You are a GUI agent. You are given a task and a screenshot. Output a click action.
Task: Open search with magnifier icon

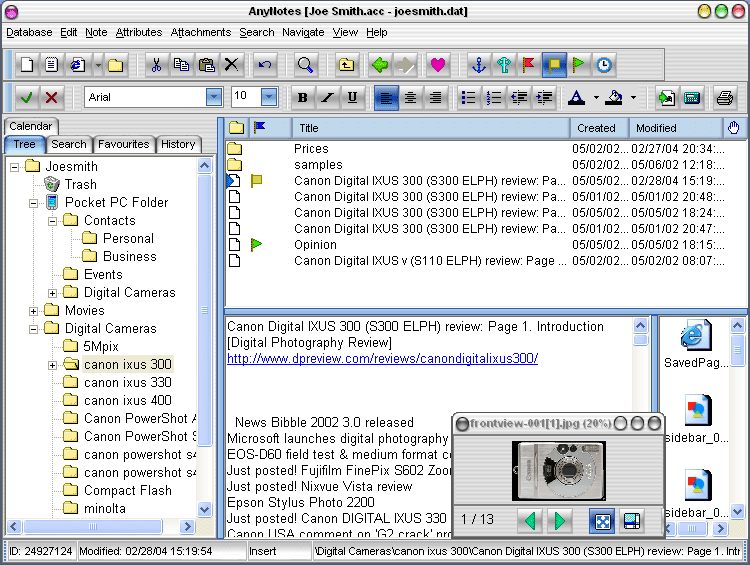(305, 65)
